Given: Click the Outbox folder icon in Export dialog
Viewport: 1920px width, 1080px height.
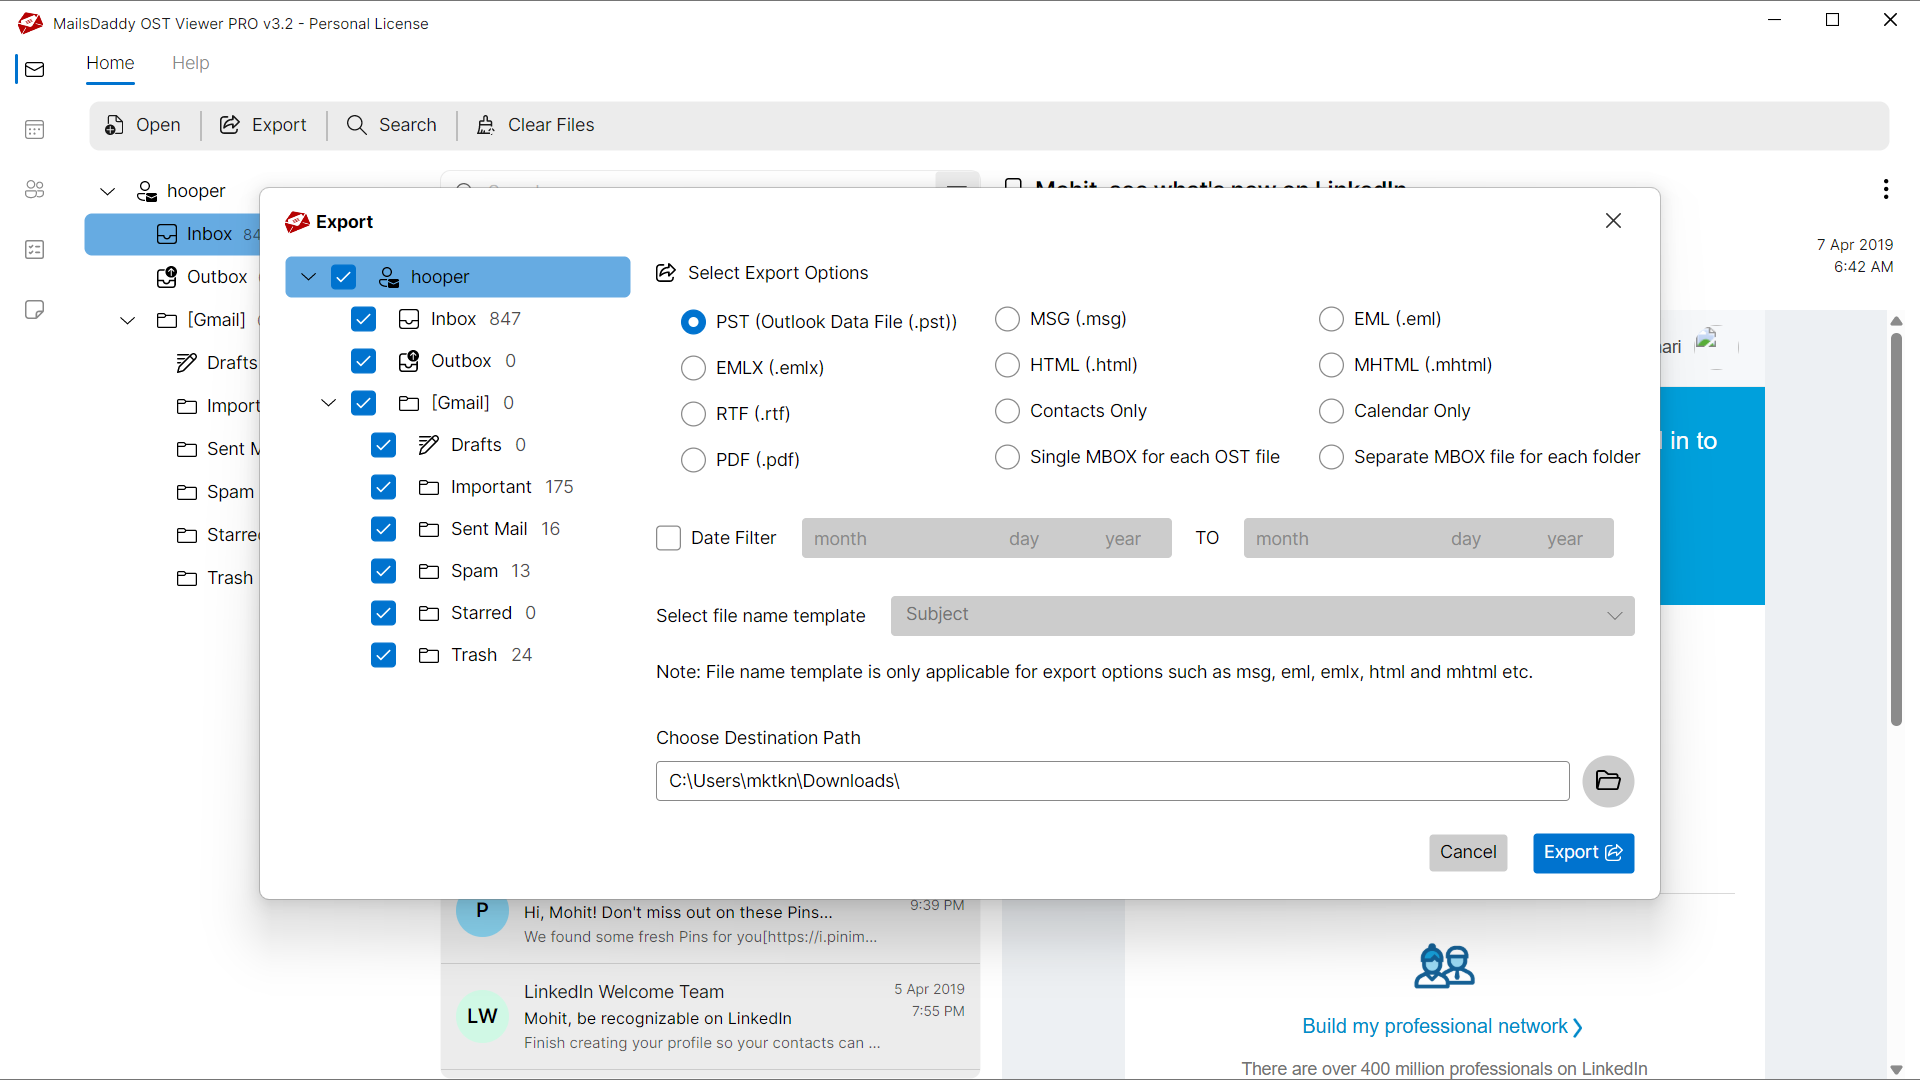Looking at the screenshot, I should click(x=408, y=361).
